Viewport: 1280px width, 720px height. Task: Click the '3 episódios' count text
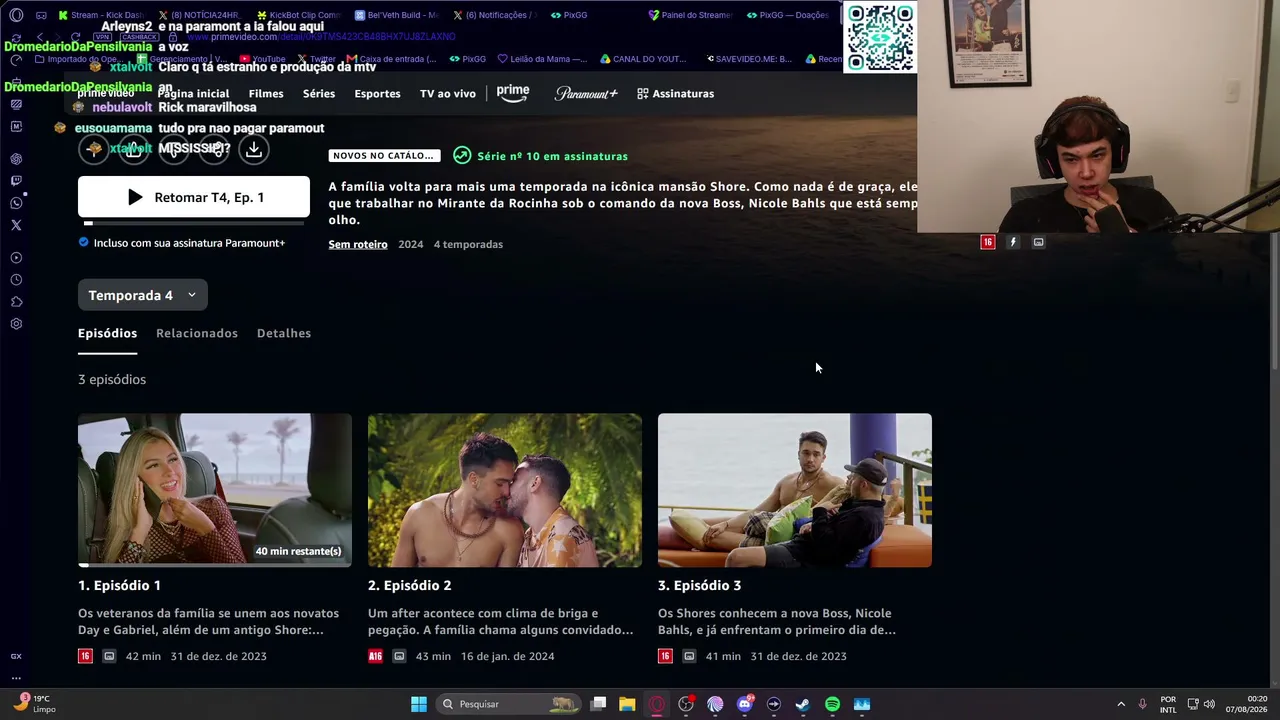pos(112,379)
